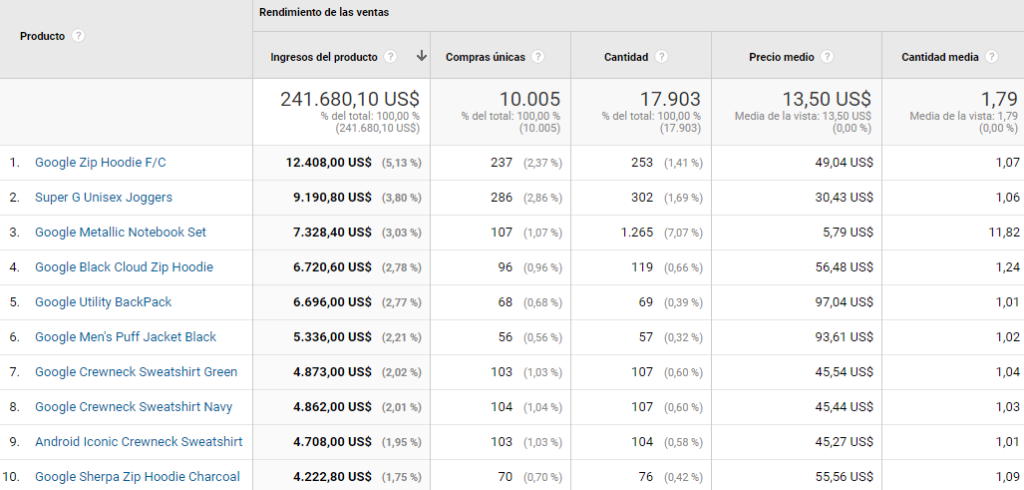Screen dimensions: 1024x490
Task: Select total revenue 241.680,10 US$
Action: tap(350, 99)
